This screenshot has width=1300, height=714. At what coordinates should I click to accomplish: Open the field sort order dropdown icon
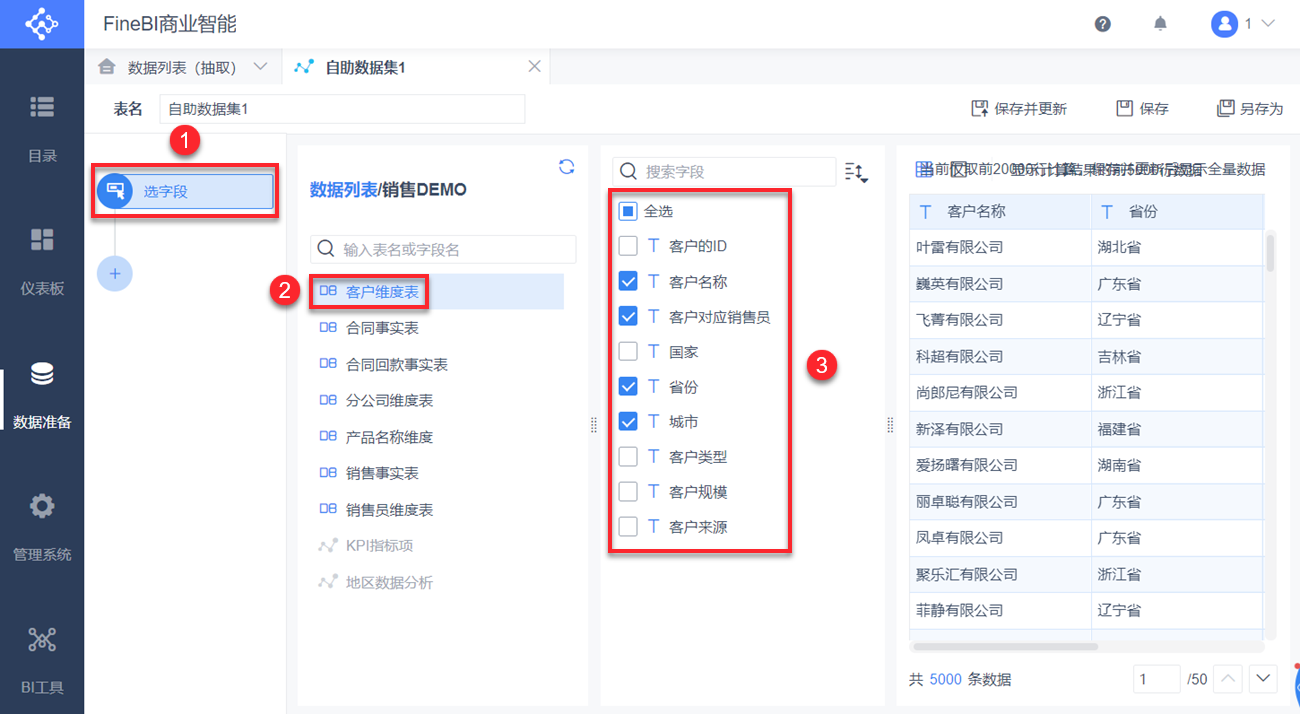(856, 172)
